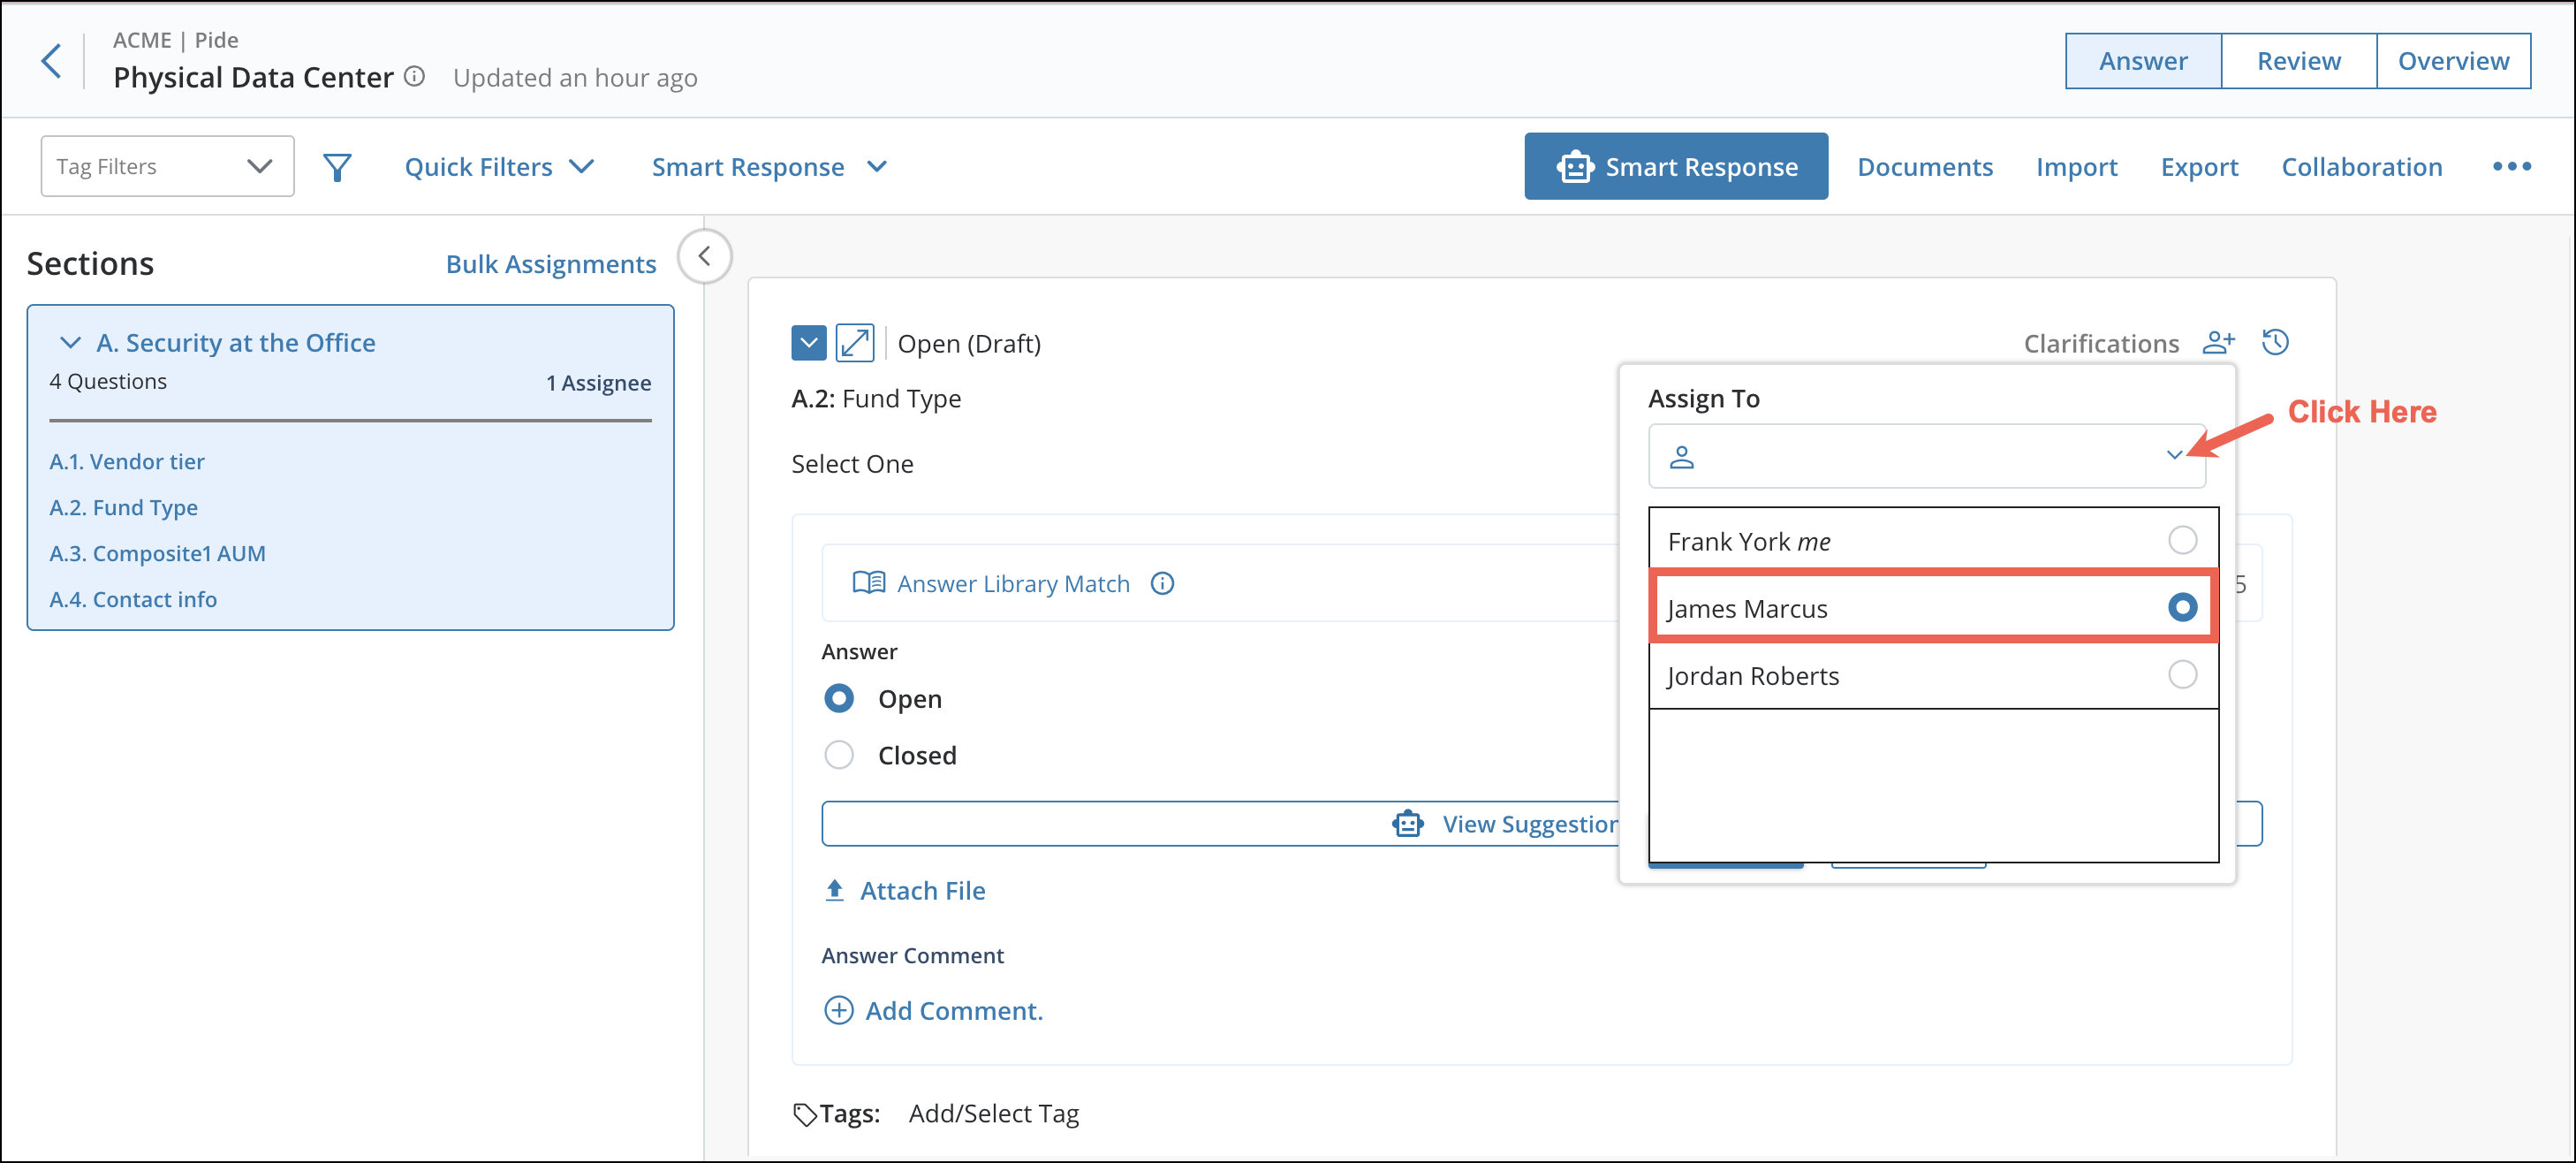Open info icon next to Physical Data Center
The height and width of the screenshot is (1163, 2576).
click(x=414, y=76)
